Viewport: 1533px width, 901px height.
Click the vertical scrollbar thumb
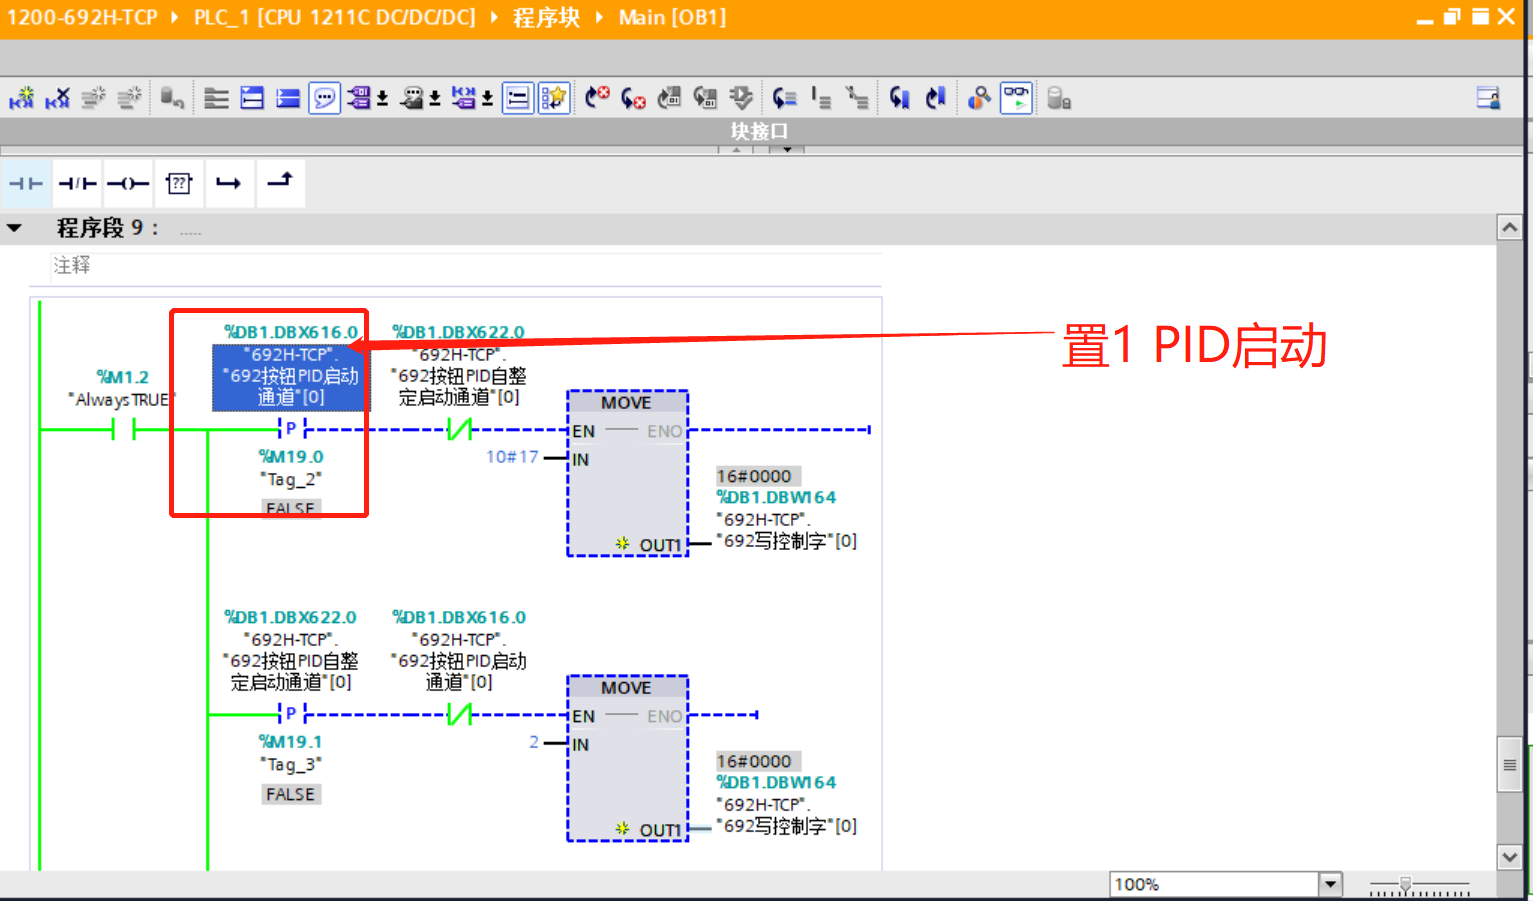pos(1509,765)
